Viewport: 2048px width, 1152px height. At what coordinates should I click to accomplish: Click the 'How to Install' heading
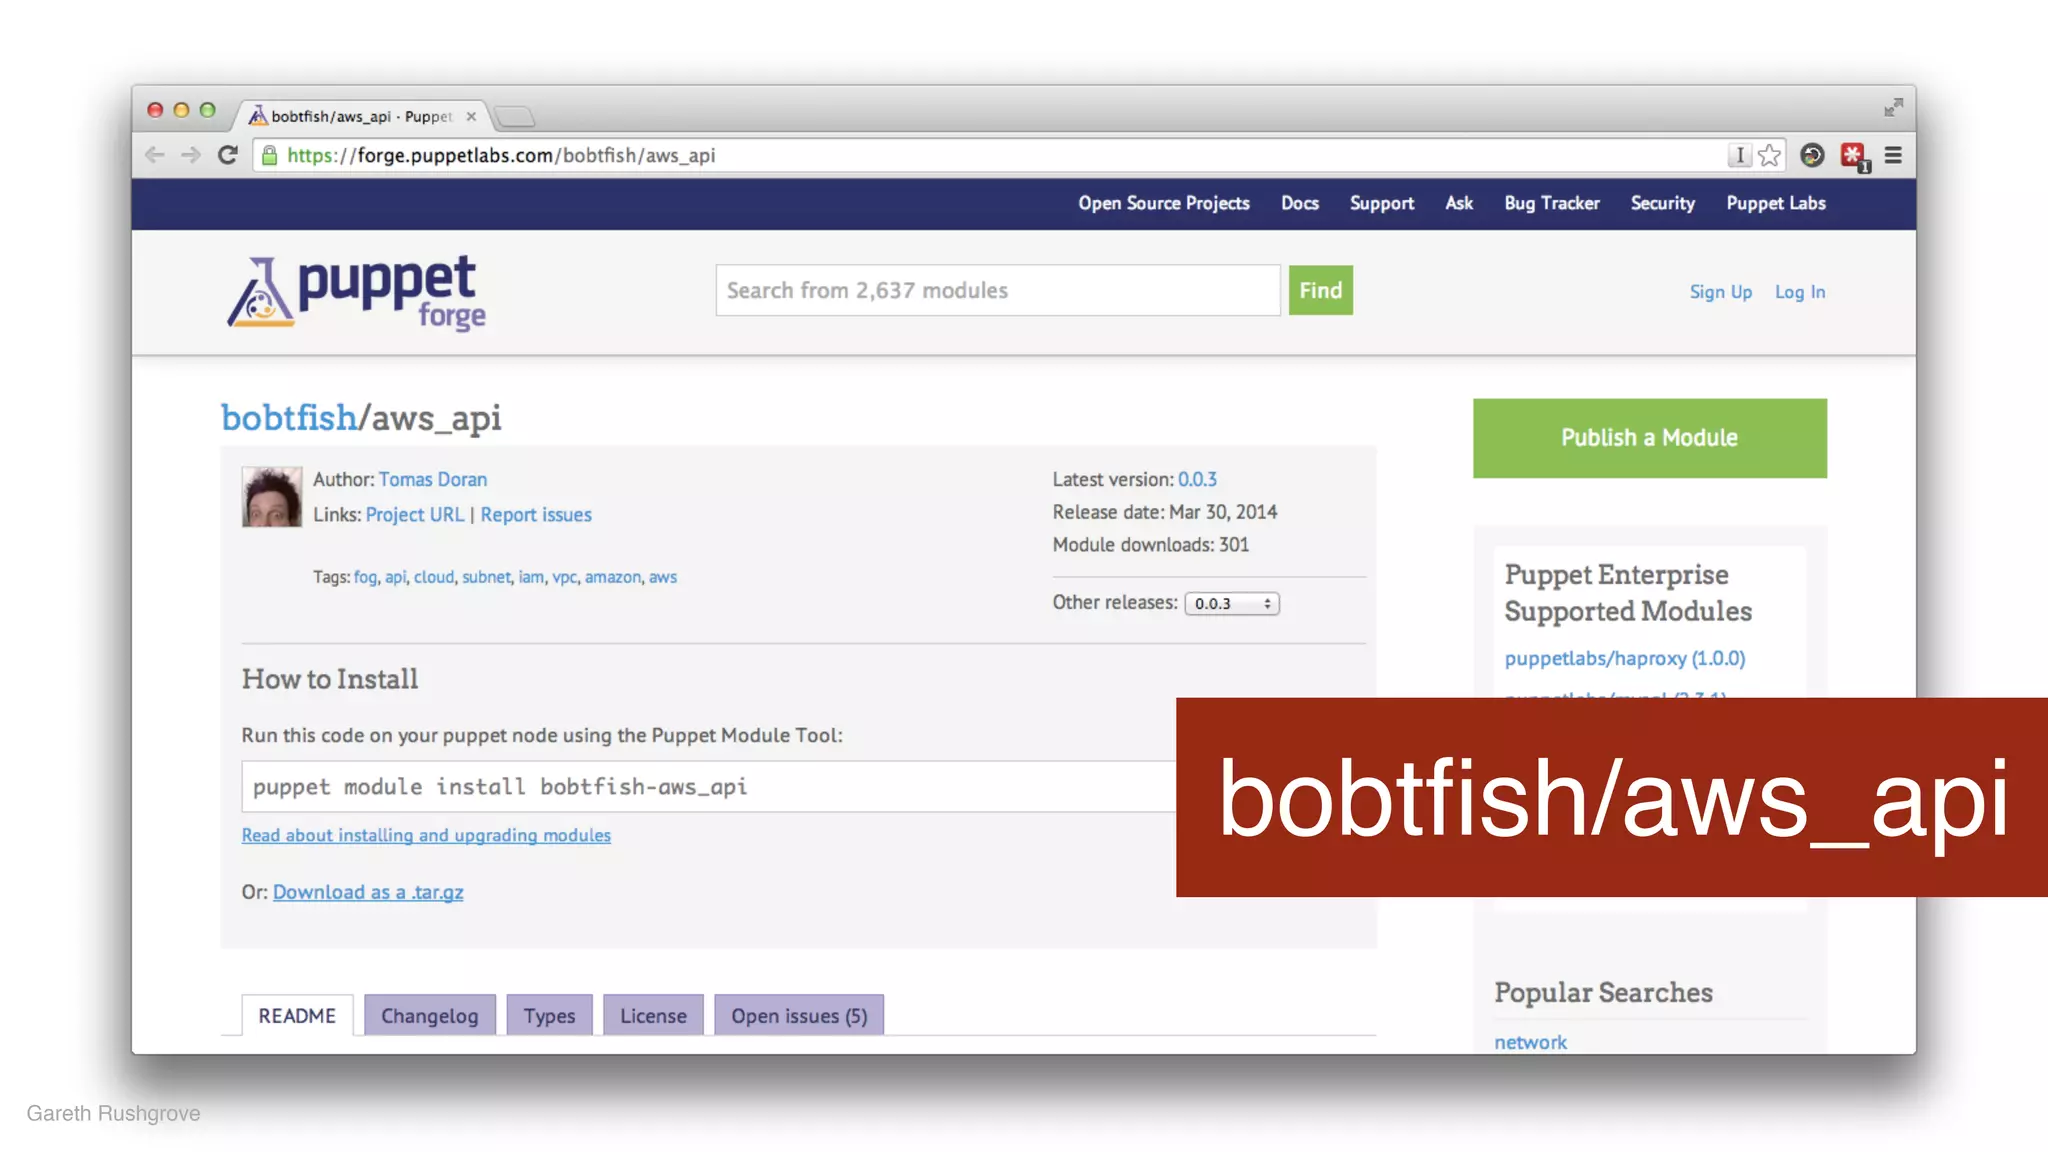pyautogui.click(x=330, y=679)
